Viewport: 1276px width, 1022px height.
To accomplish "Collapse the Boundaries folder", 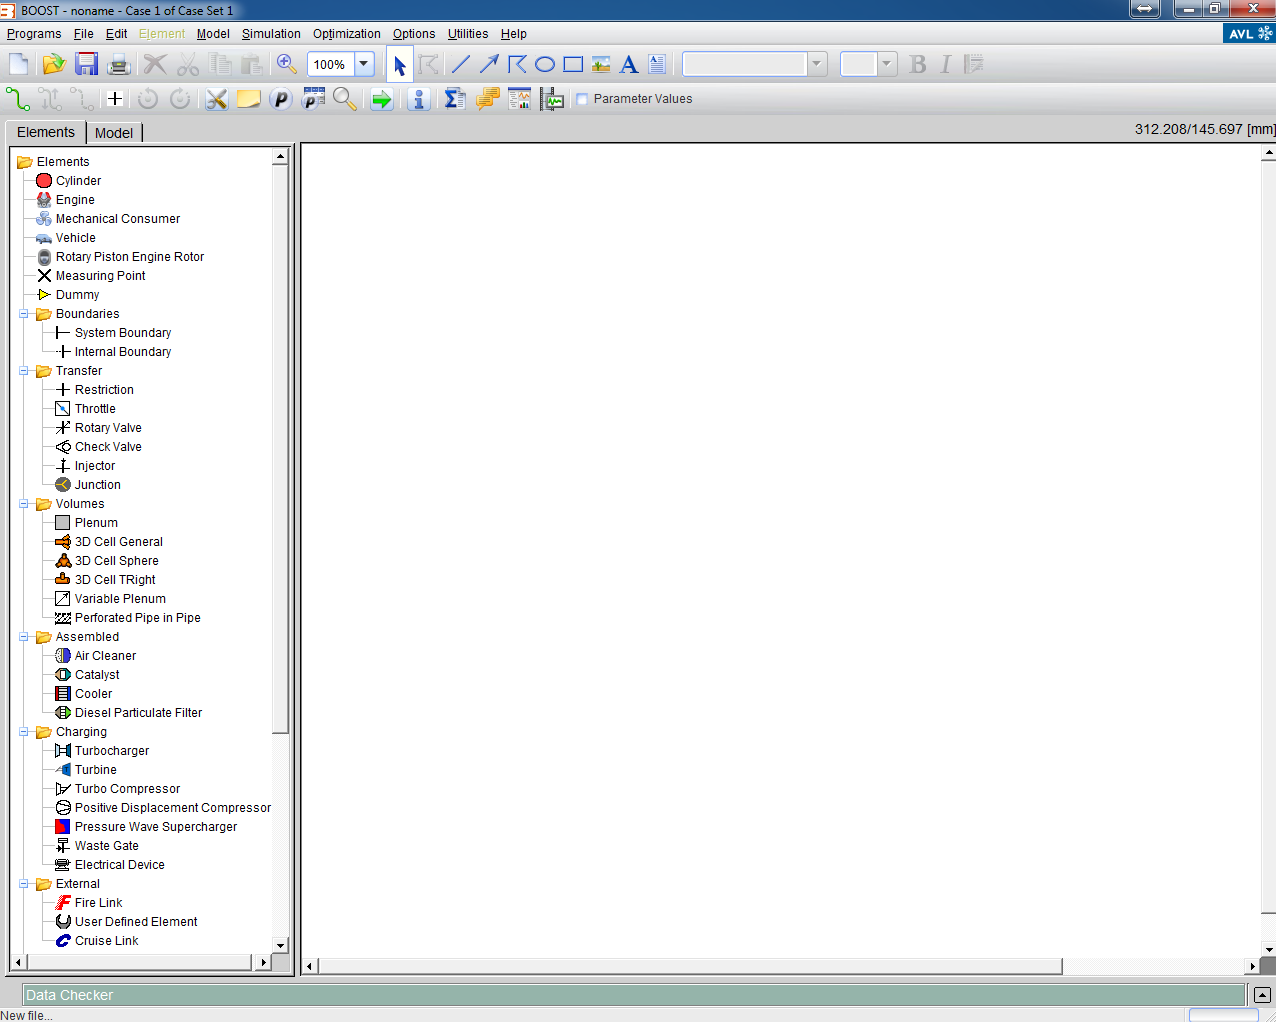I will coord(24,314).
